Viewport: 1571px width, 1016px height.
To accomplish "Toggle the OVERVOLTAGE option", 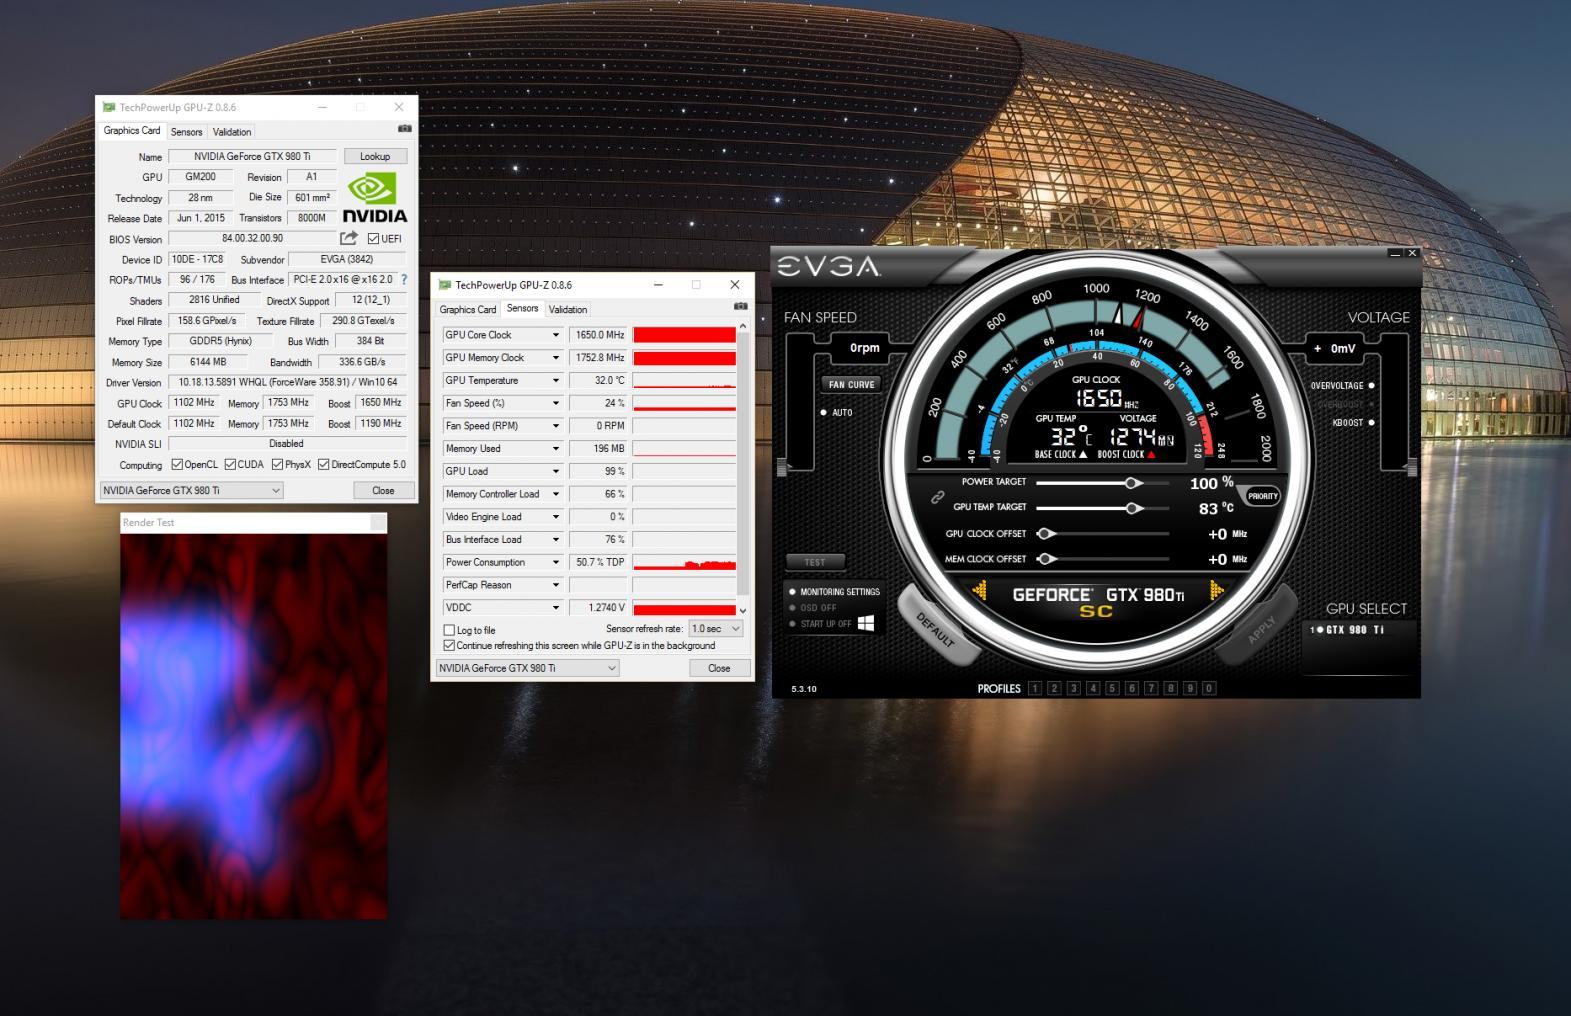I will (1371, 385).
